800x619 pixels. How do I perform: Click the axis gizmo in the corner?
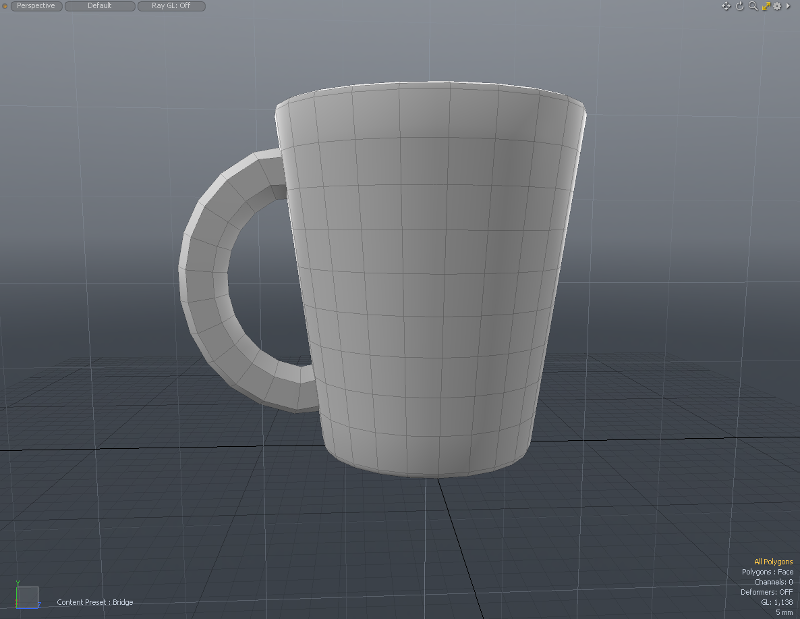pyautogui.click(x=26, y=595)
